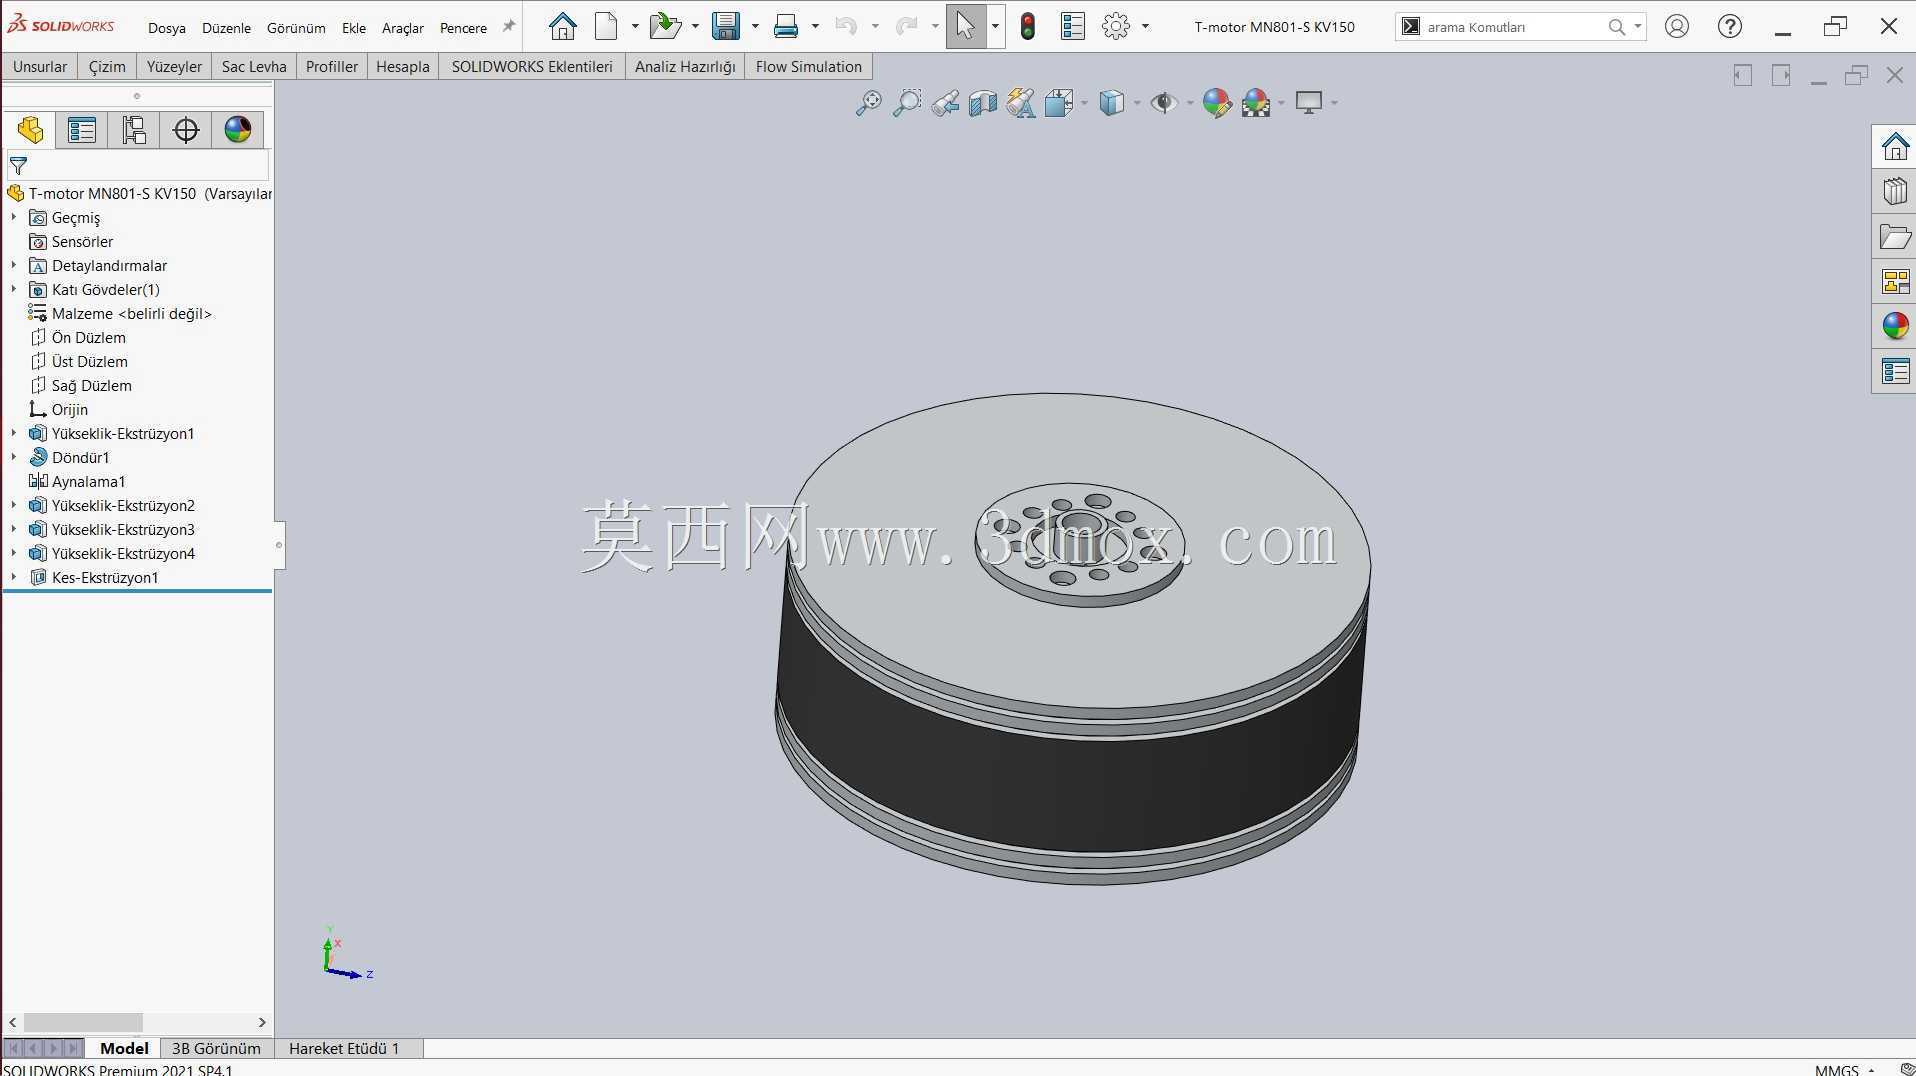Open the Düzenle menu
Viewport: 1916px width, 1076px height.
(226, 28)
